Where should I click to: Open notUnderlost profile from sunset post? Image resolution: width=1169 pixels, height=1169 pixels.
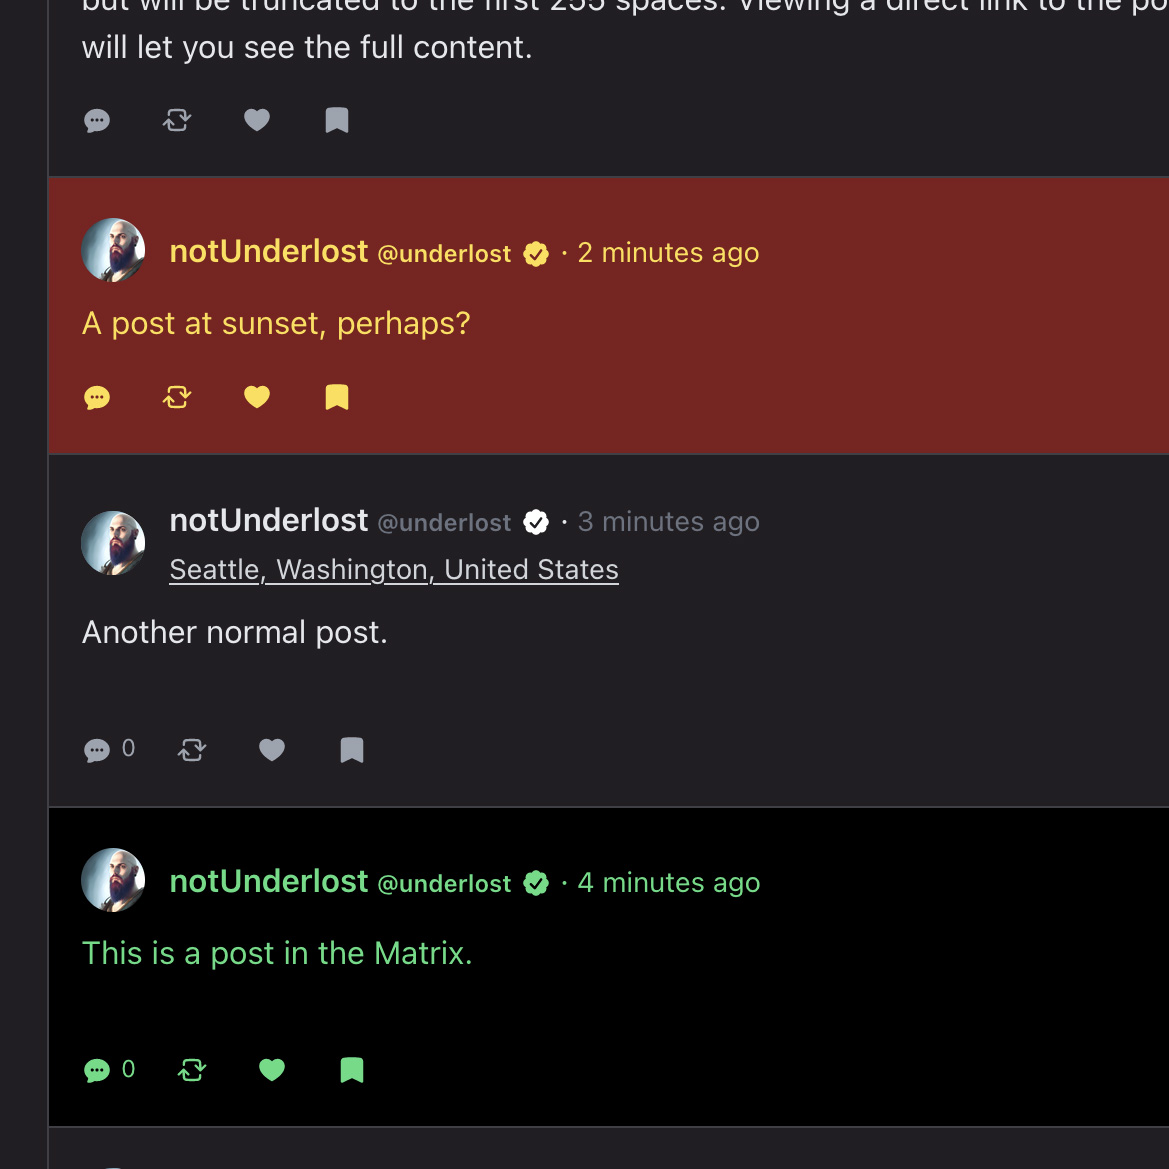[x=268, y=252]
